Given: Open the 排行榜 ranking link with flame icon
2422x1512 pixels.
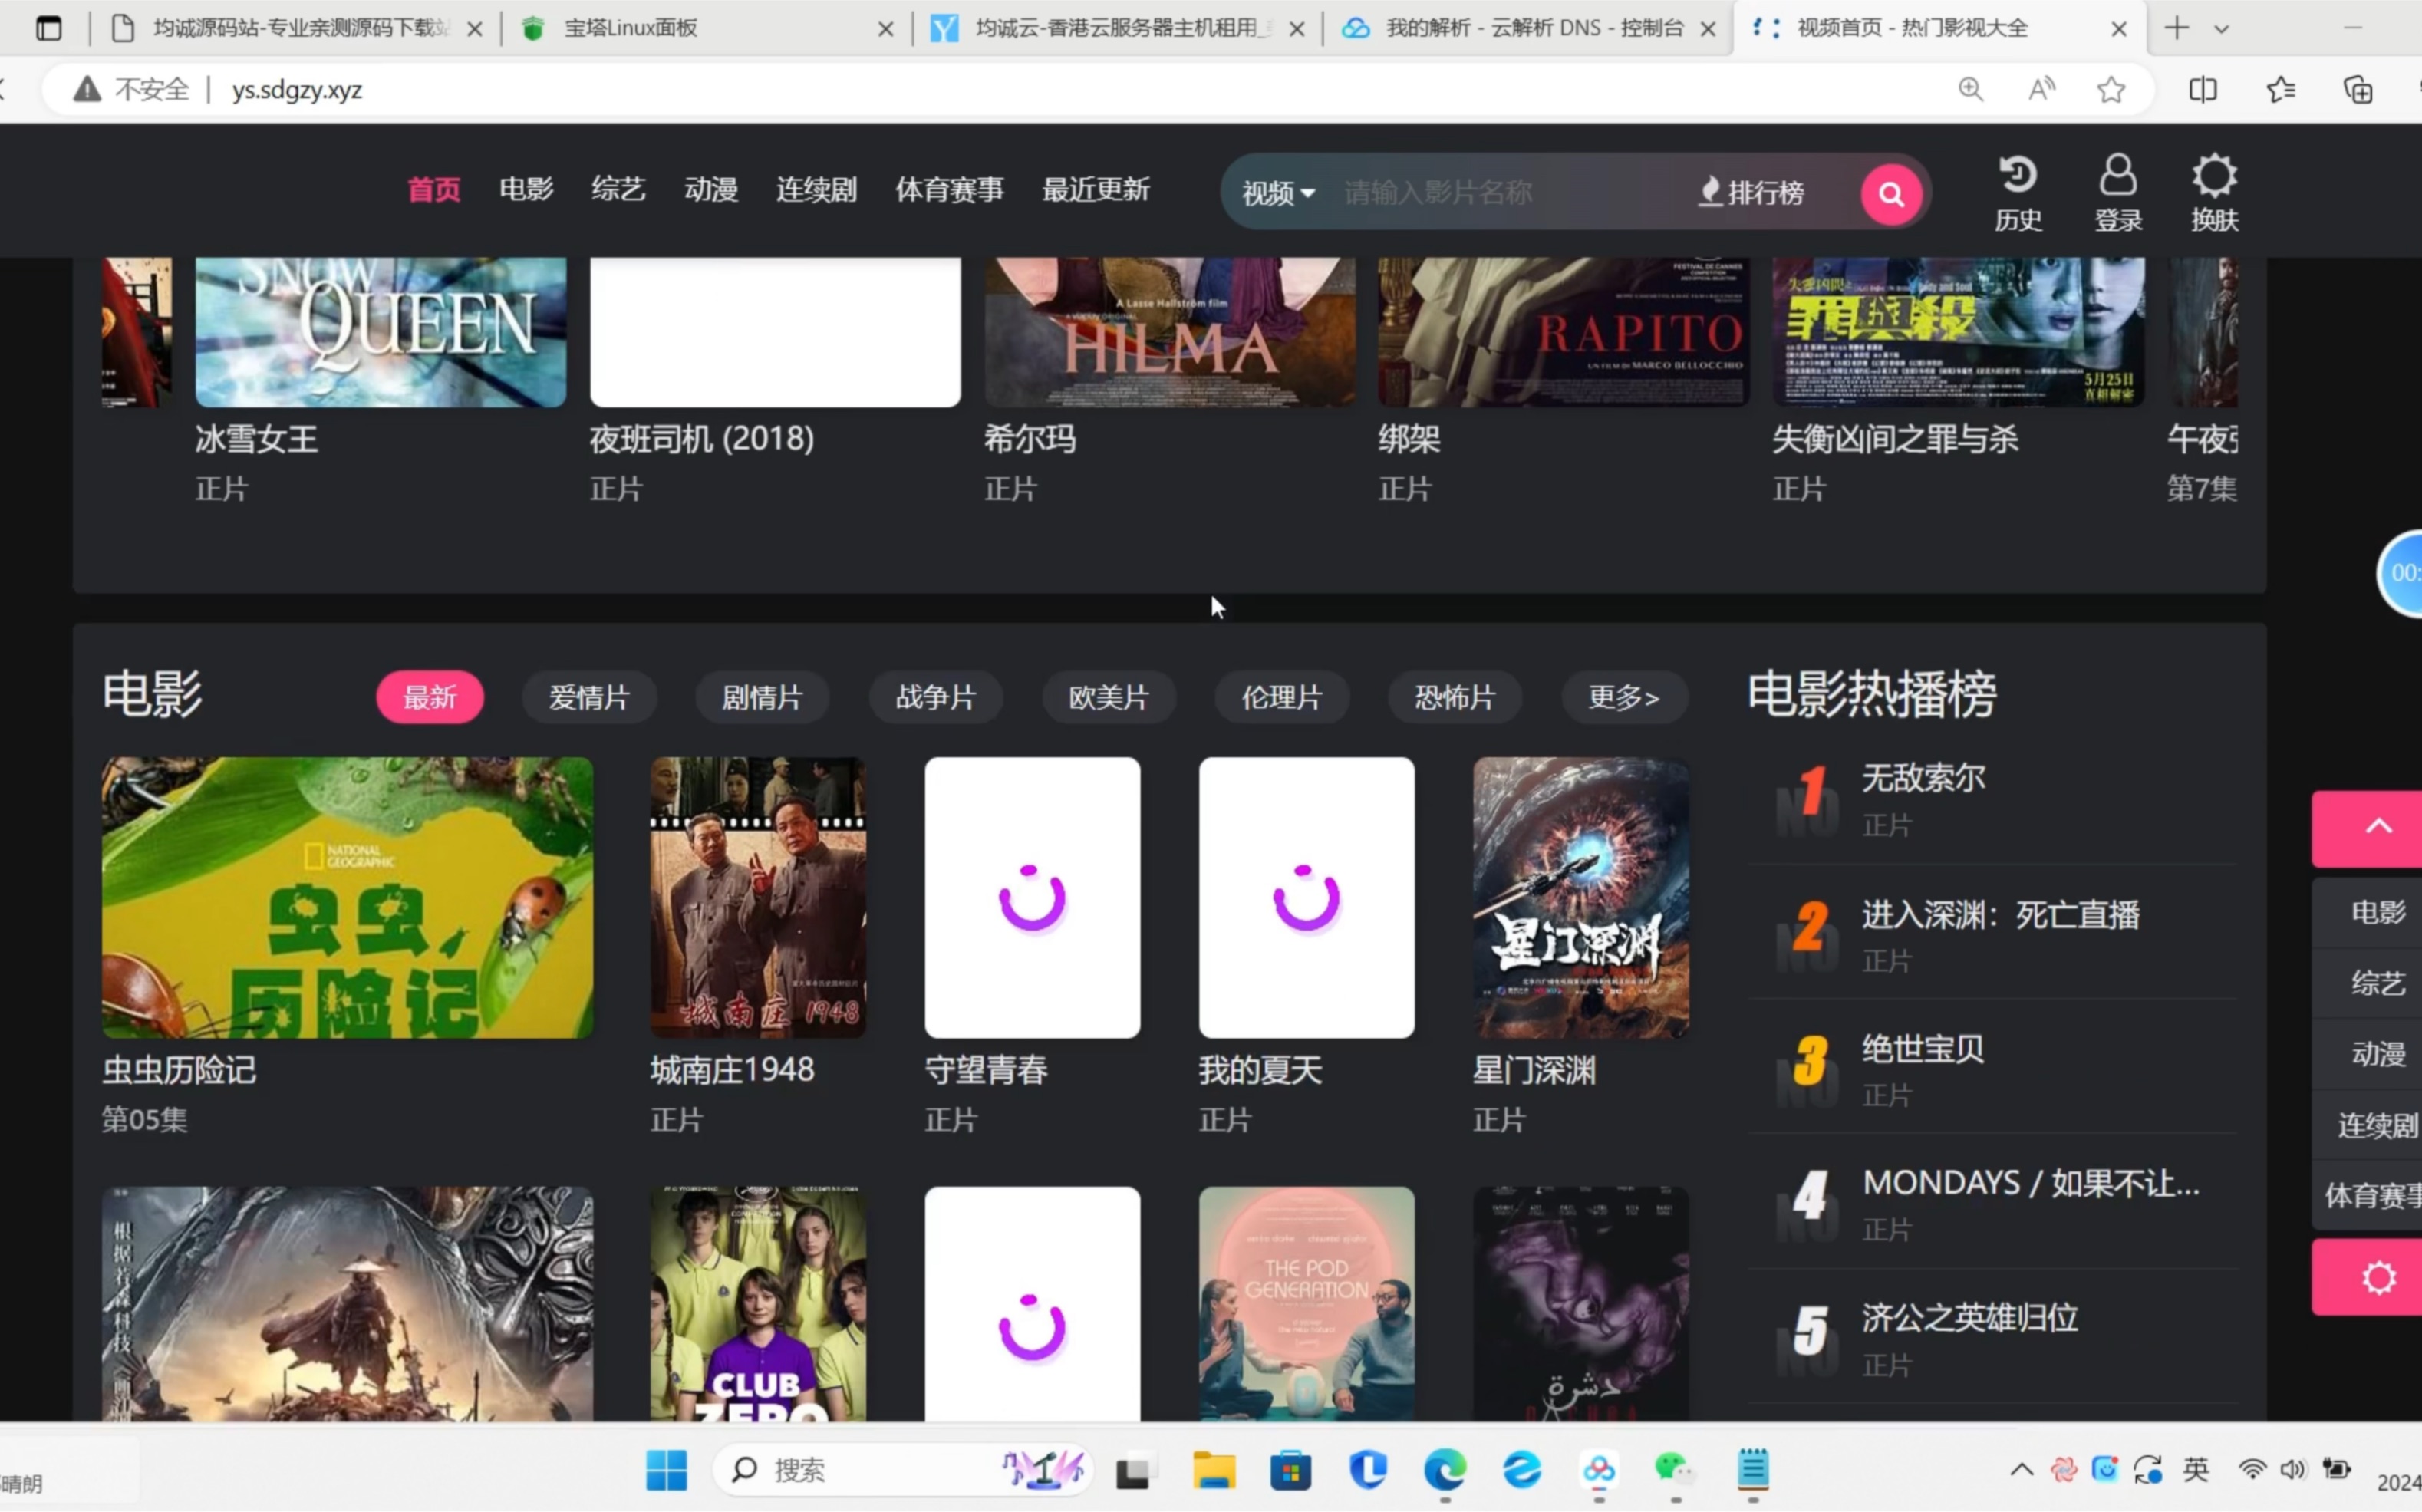Looking at the screenshot, I should 1752,192.
